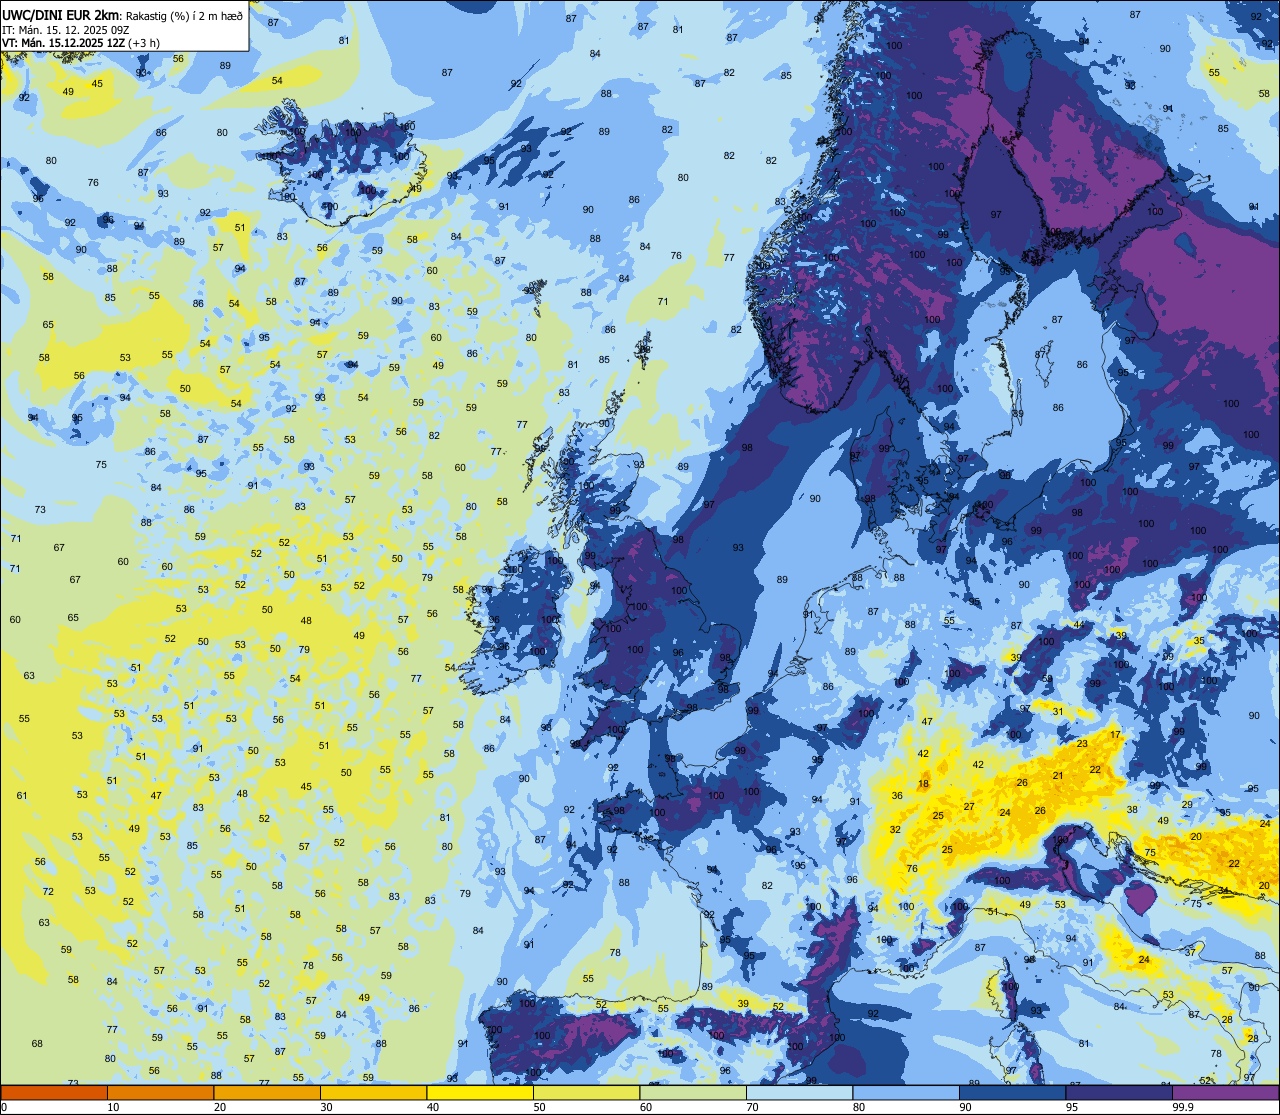The height and width of the screenshot is (1115, 1280).
Task: Click the humidity value '38' on the map
Action: pyautogui.click(x=1132, y=810)
